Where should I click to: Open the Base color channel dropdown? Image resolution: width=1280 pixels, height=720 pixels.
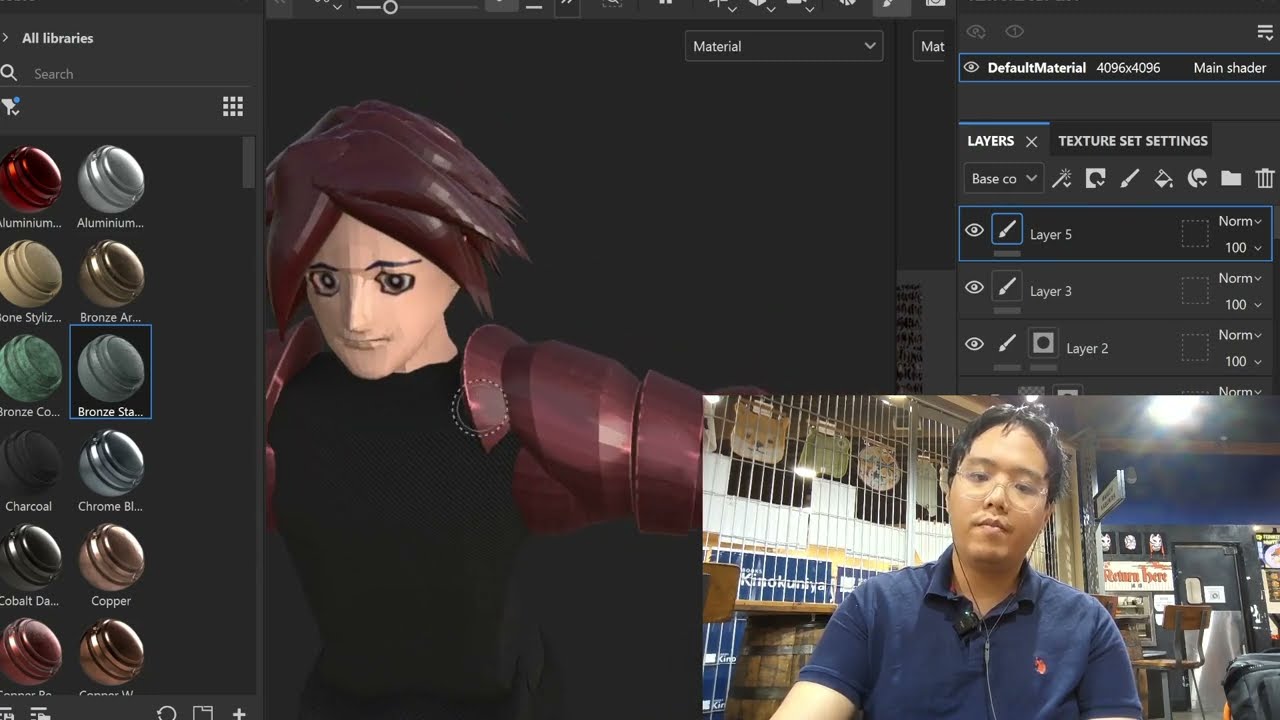[x=1004, y=179]
